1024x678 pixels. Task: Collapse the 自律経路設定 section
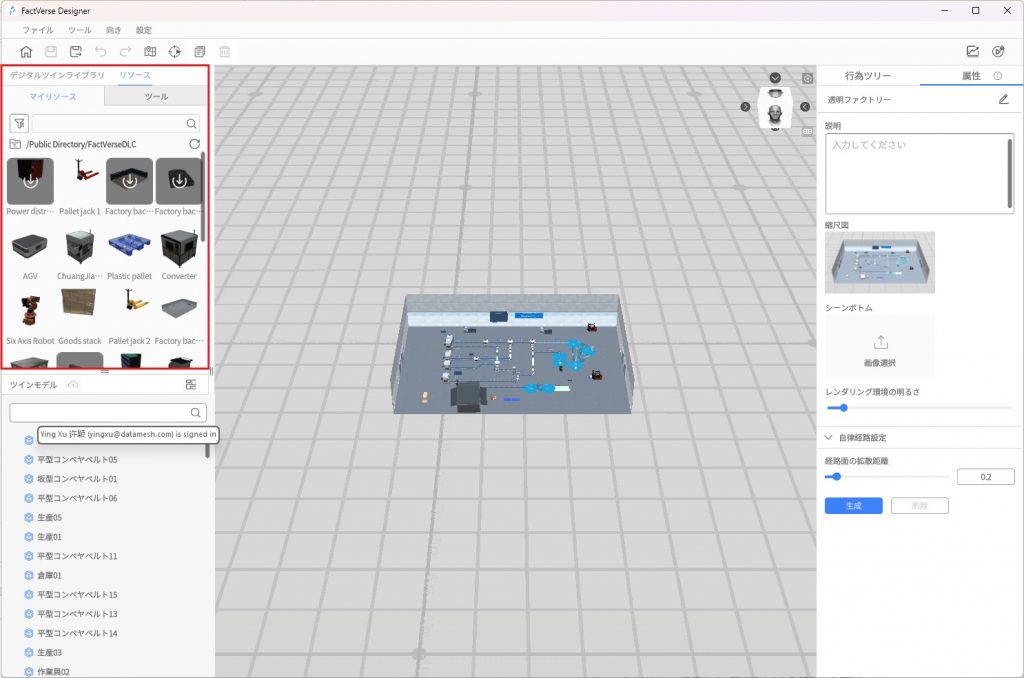829,437
